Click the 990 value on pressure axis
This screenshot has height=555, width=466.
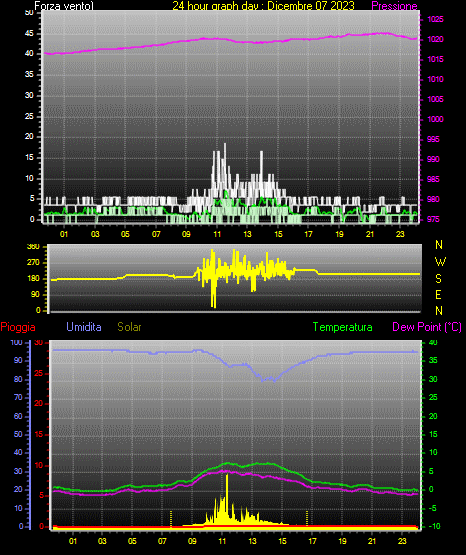433,159
